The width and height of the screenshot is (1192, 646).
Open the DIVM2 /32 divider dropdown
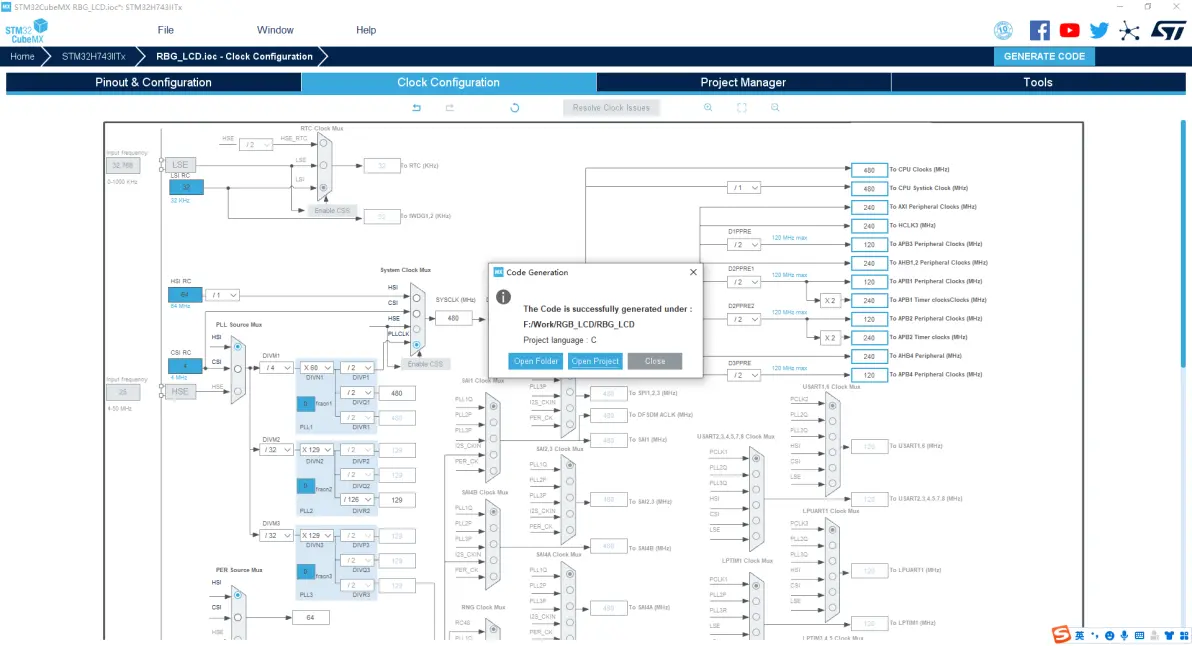click(277, 450)
